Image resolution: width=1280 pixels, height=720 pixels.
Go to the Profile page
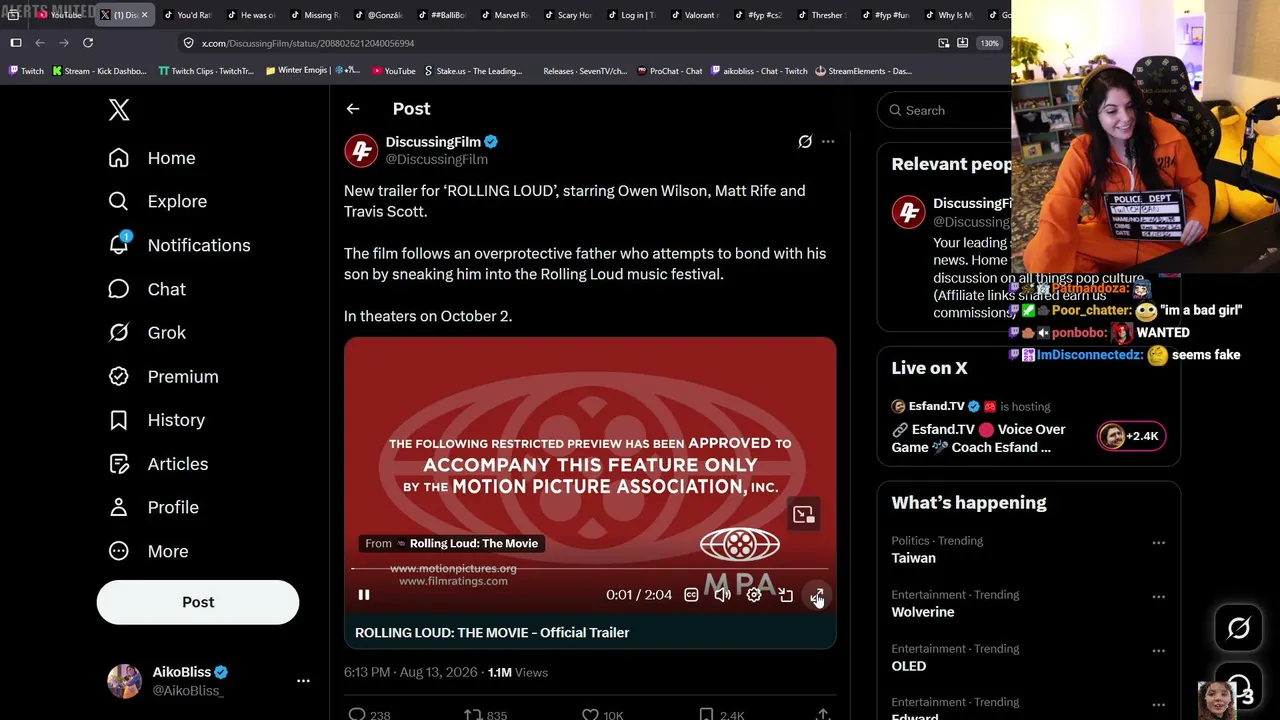(x=153, y=507)
